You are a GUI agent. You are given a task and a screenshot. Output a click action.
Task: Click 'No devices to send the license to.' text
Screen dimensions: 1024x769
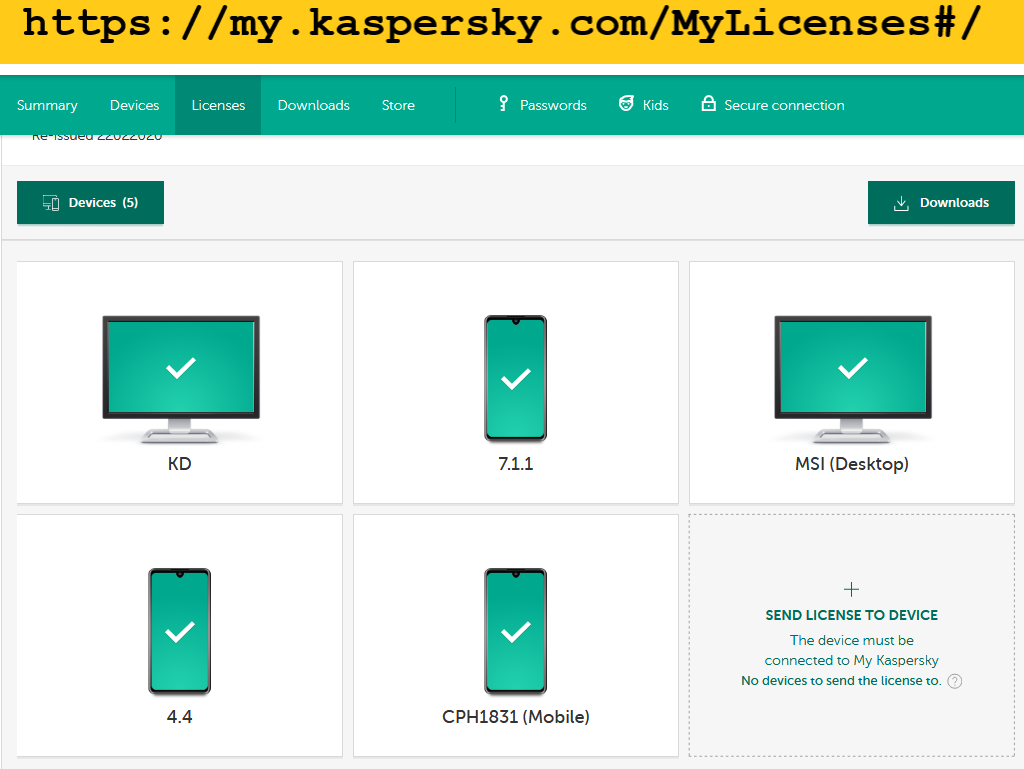click(x=841, y=681)
